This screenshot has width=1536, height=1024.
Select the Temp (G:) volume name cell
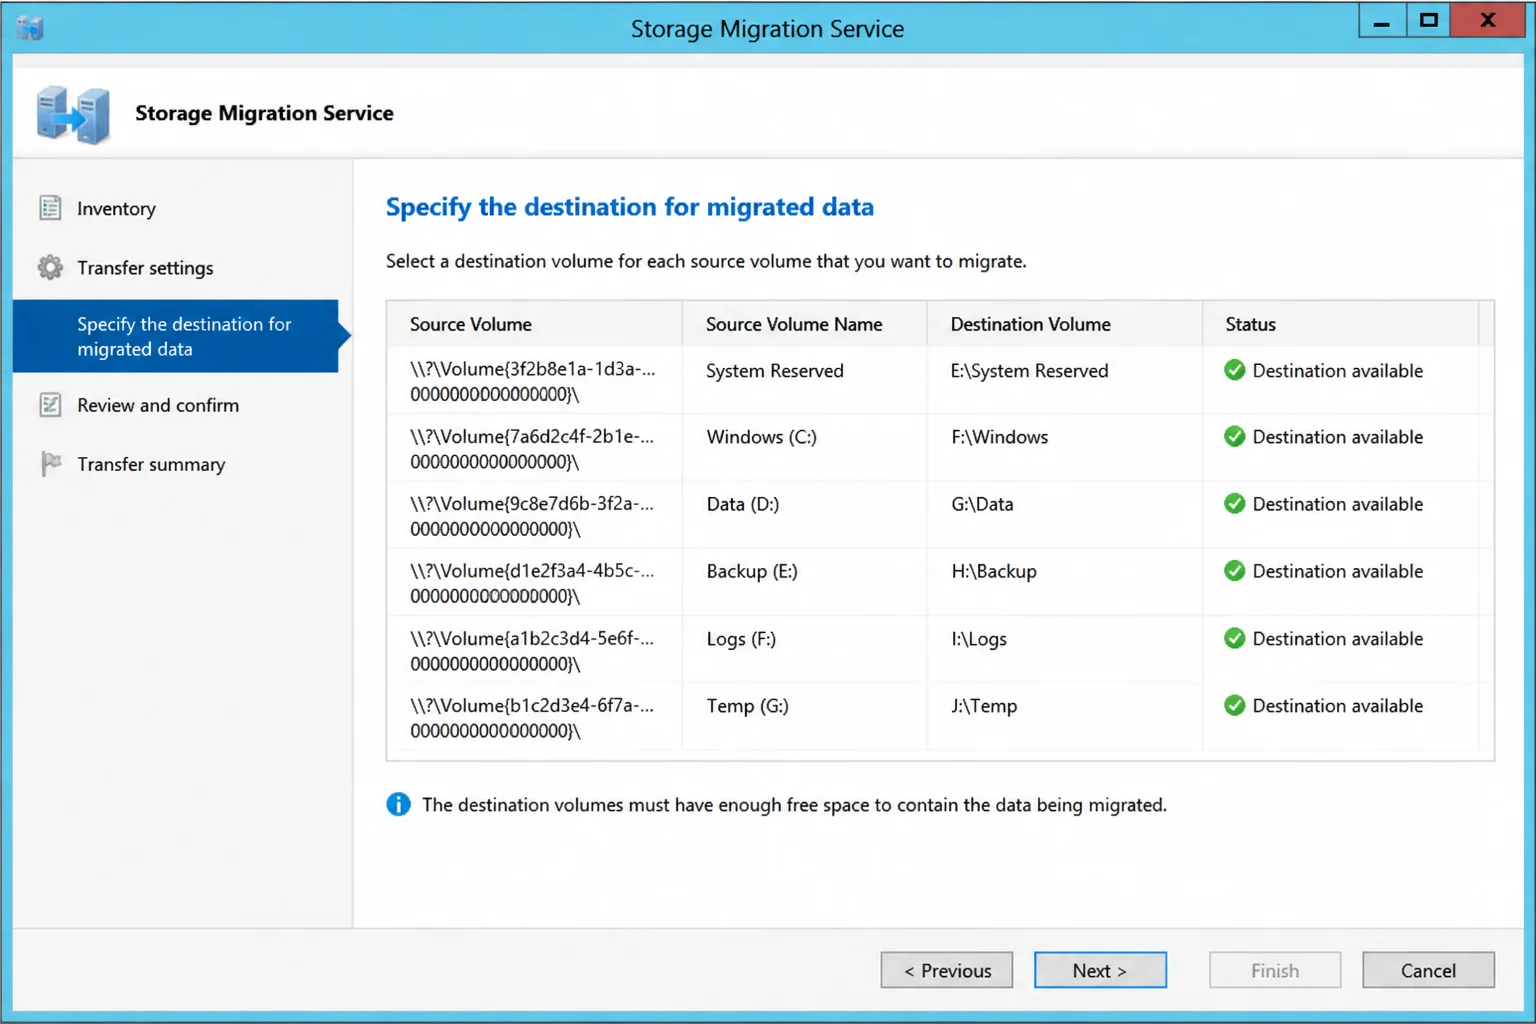point(804,716)
